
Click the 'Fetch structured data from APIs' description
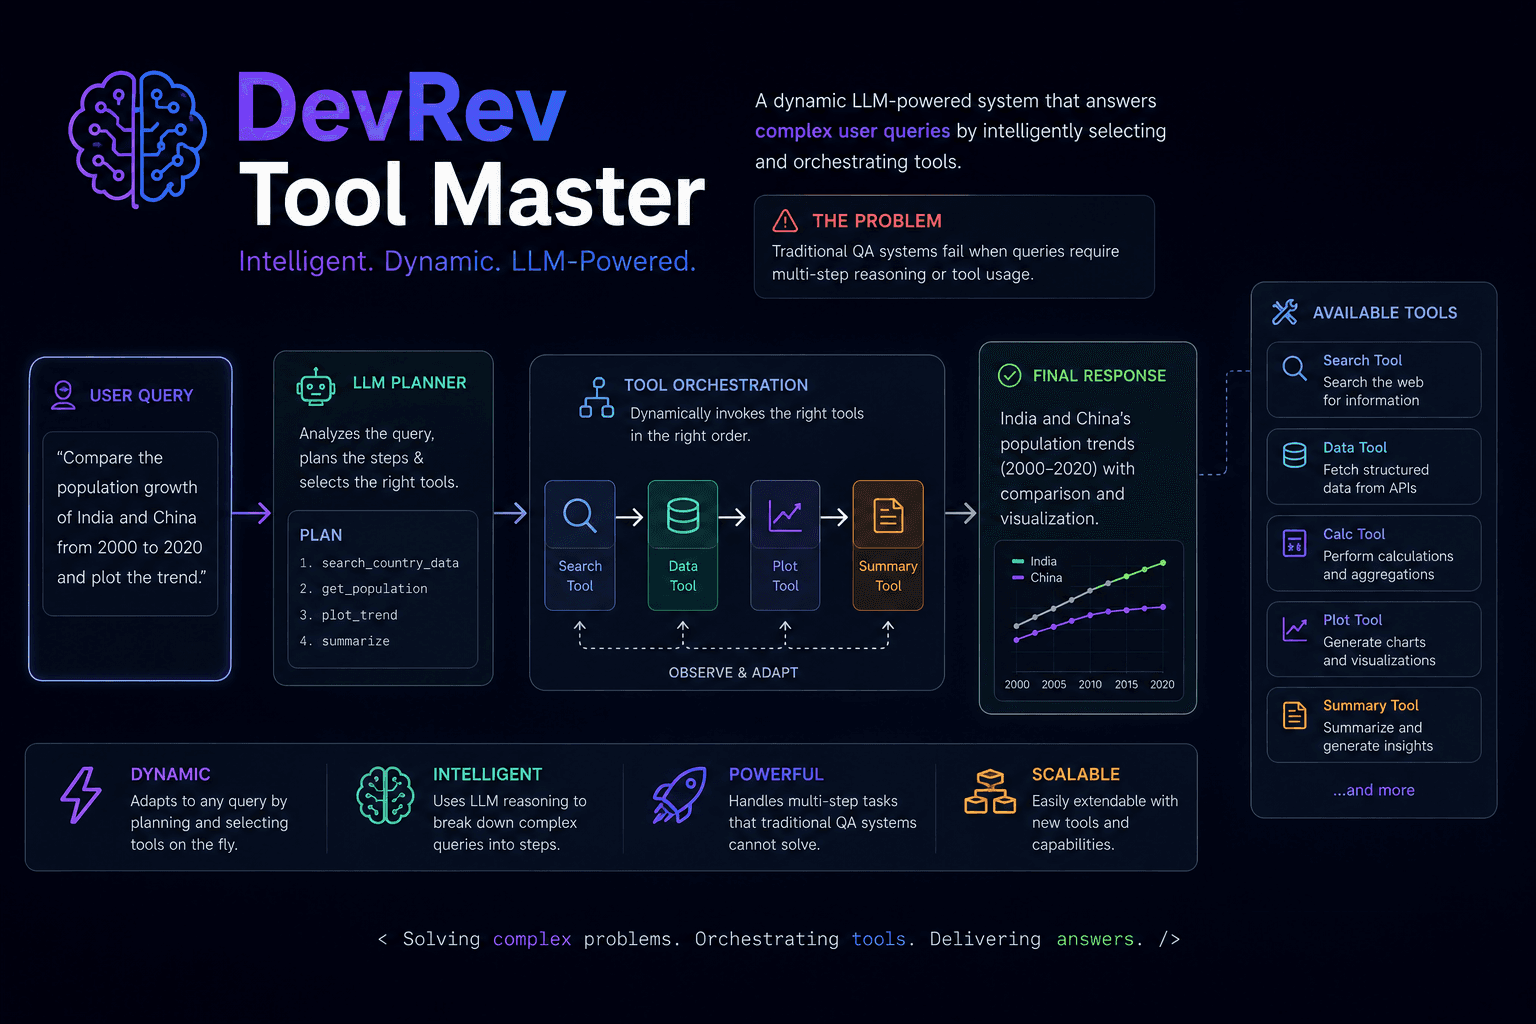1376,479
